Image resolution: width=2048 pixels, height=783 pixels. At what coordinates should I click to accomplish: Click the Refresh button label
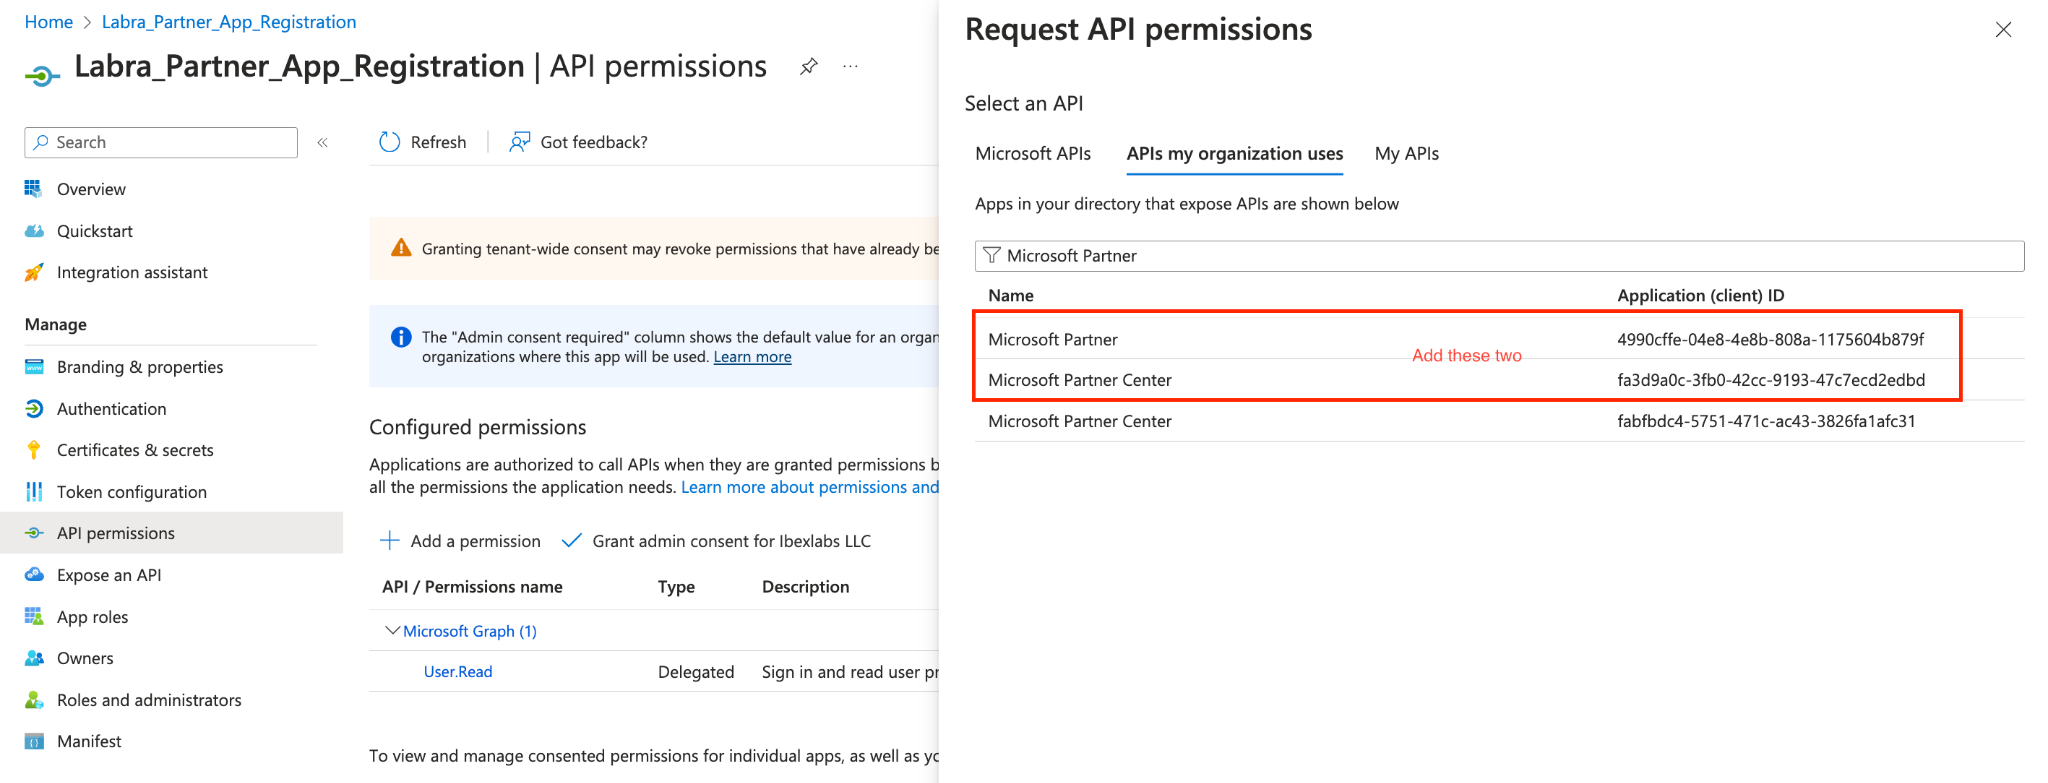coord(438,142)
